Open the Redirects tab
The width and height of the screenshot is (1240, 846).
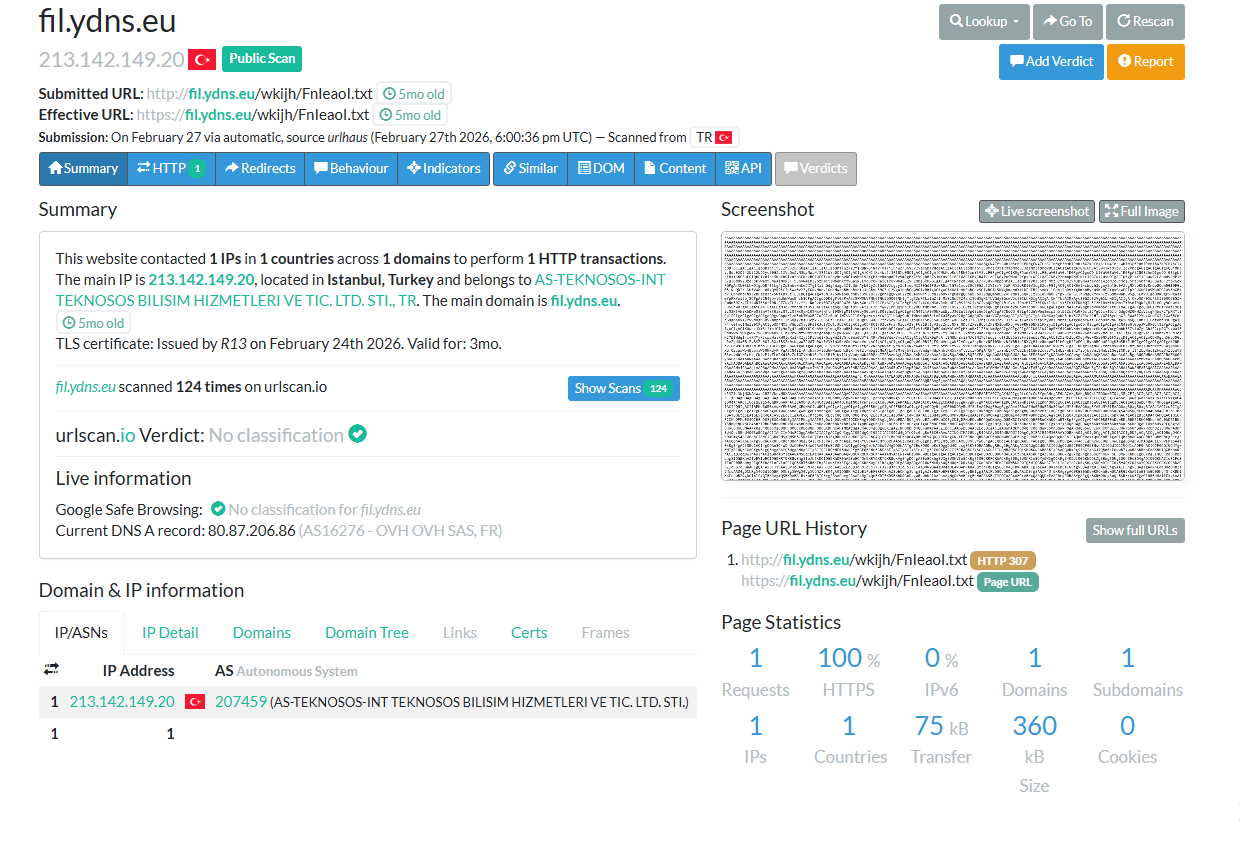click(260, 168)
